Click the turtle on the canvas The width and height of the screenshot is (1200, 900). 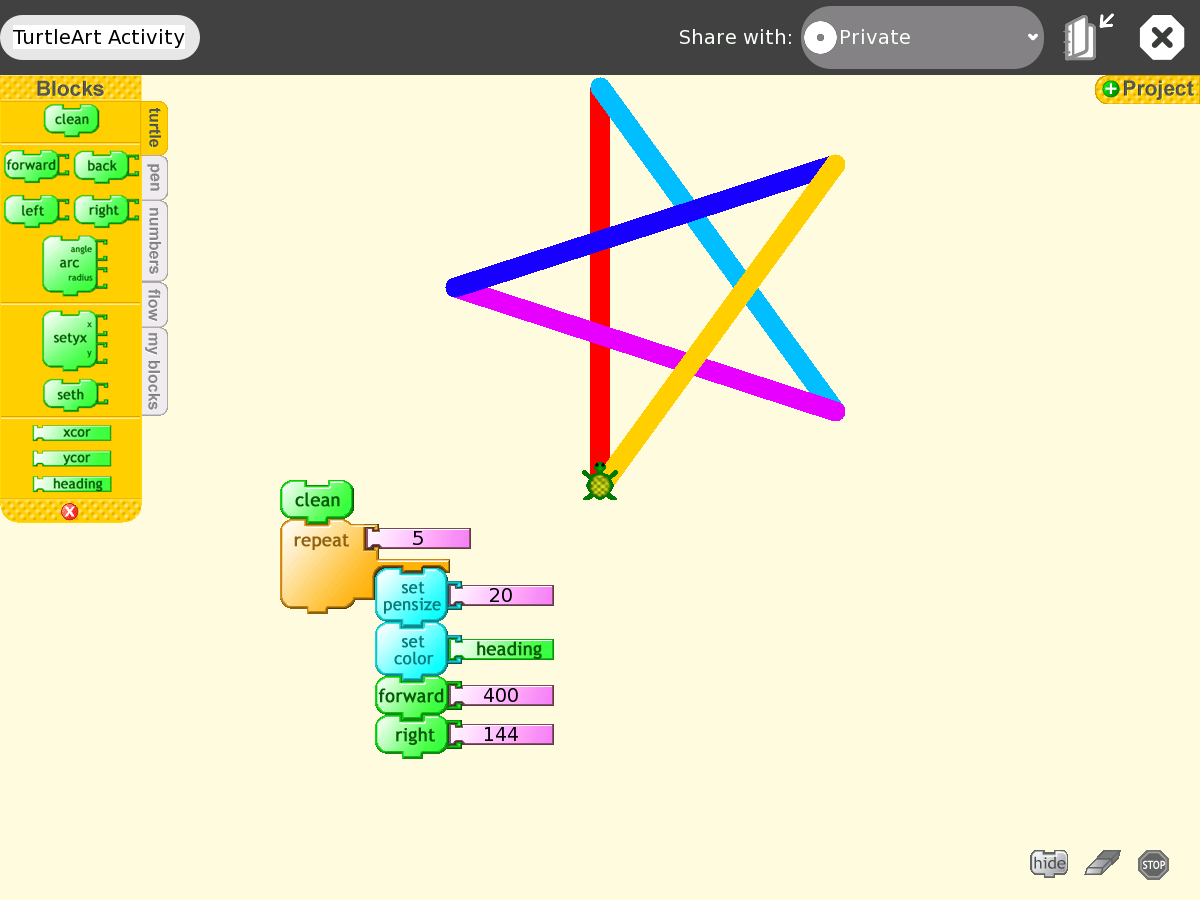point(600,484)
